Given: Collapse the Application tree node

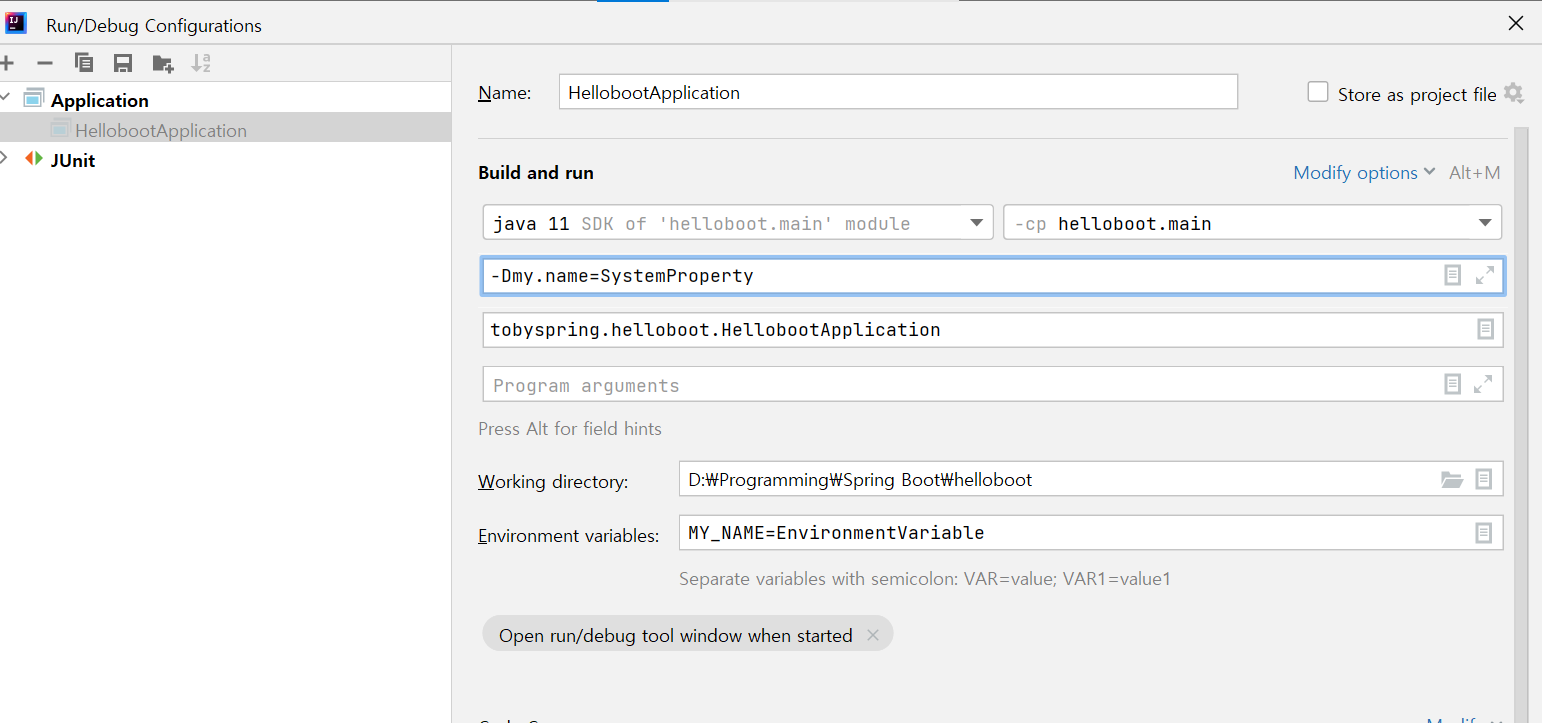Looking at the screenshot, I should point(6,100).
